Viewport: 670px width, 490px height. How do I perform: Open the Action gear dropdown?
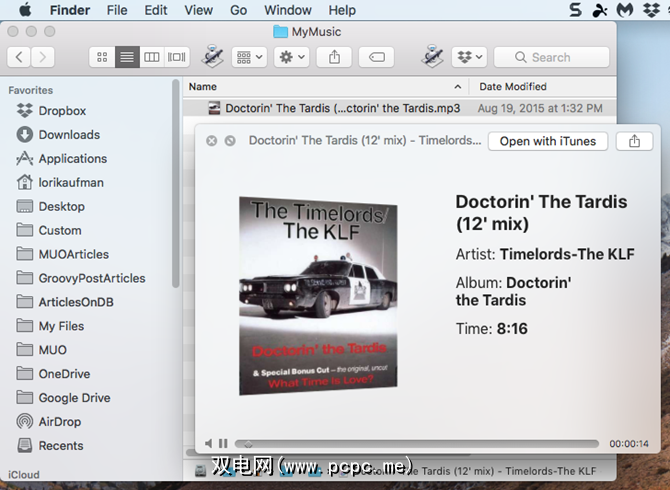(x=292, y=58)
